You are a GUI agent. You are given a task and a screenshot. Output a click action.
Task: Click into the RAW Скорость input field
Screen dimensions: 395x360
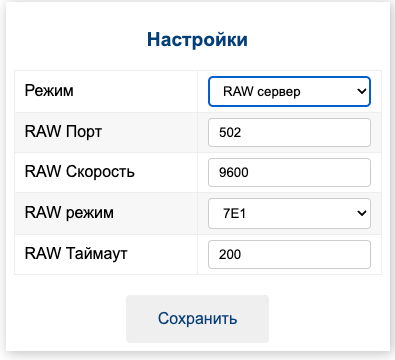coord(289,172)
